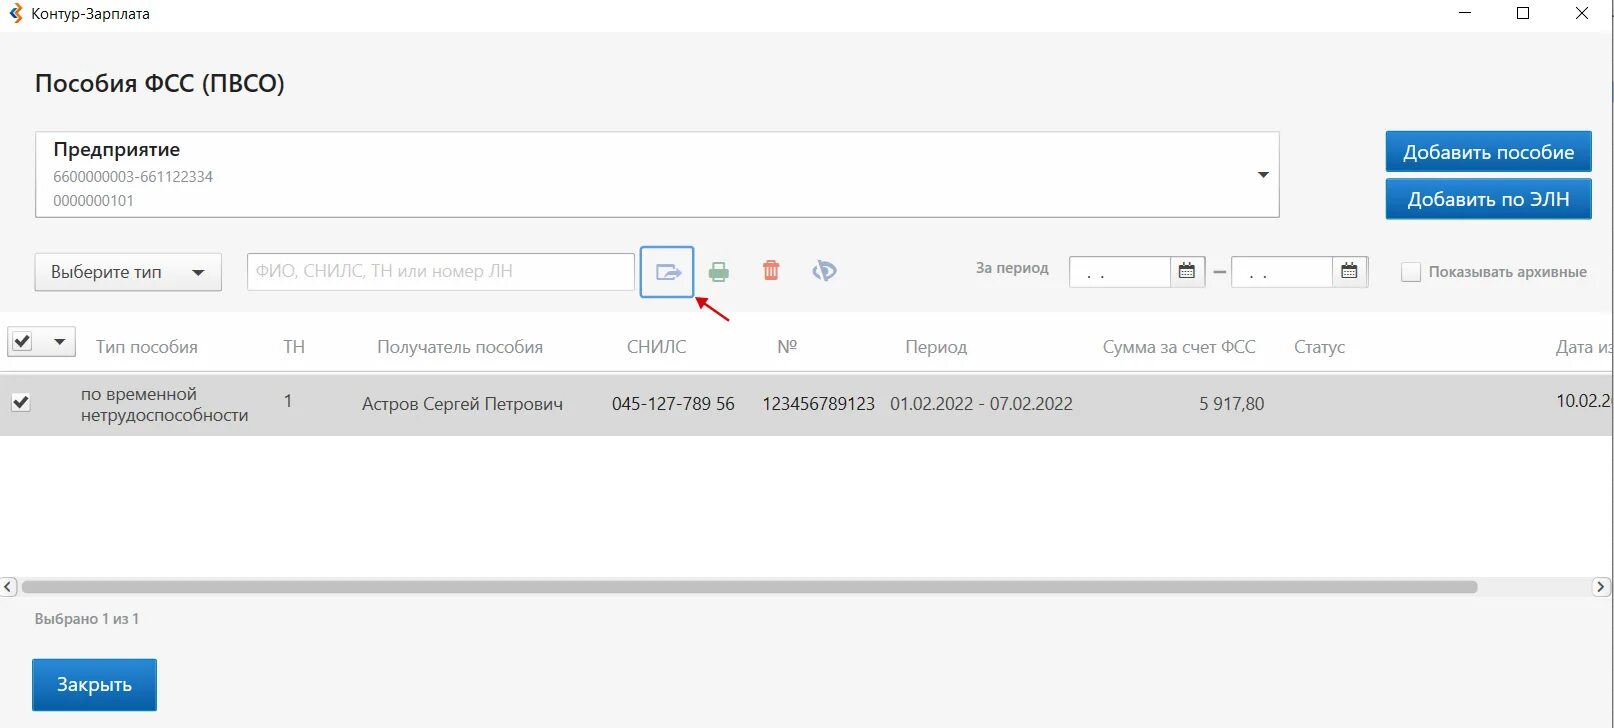Open the calendar for period end date
This screenshot has height=728, width=1614.
[x=1349, y=271]
